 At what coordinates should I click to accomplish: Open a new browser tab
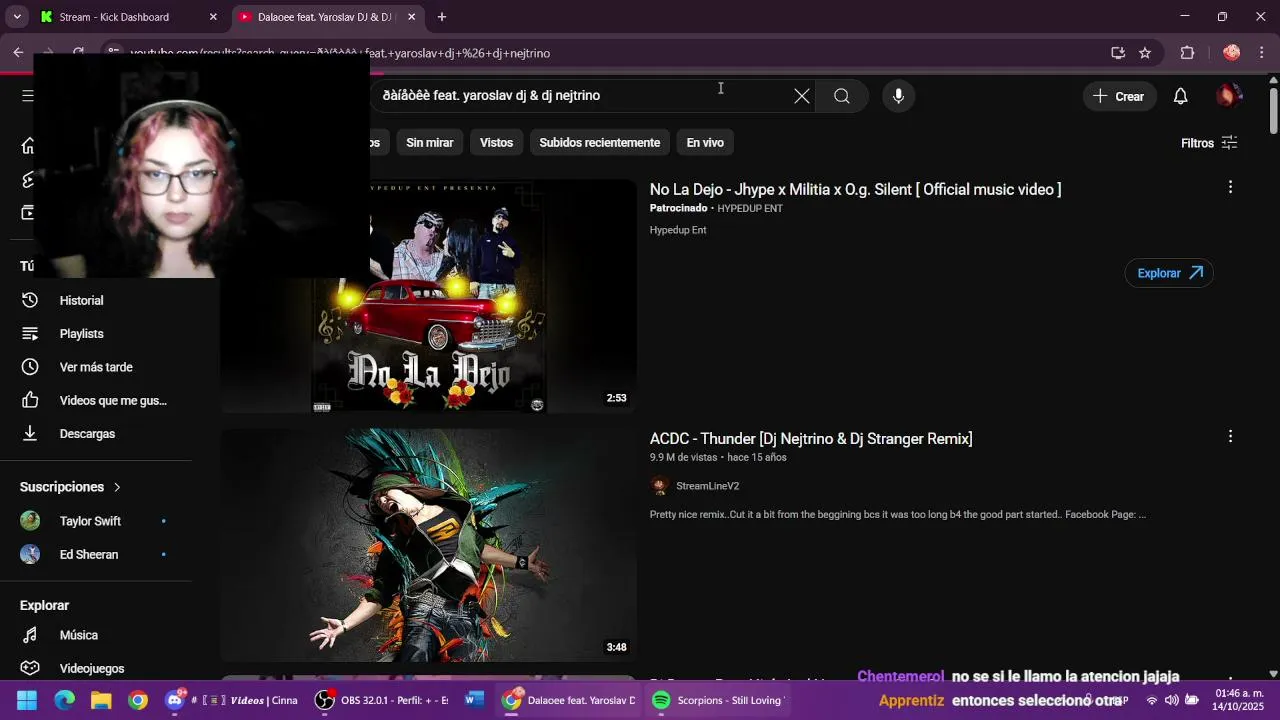click(442, 17)
